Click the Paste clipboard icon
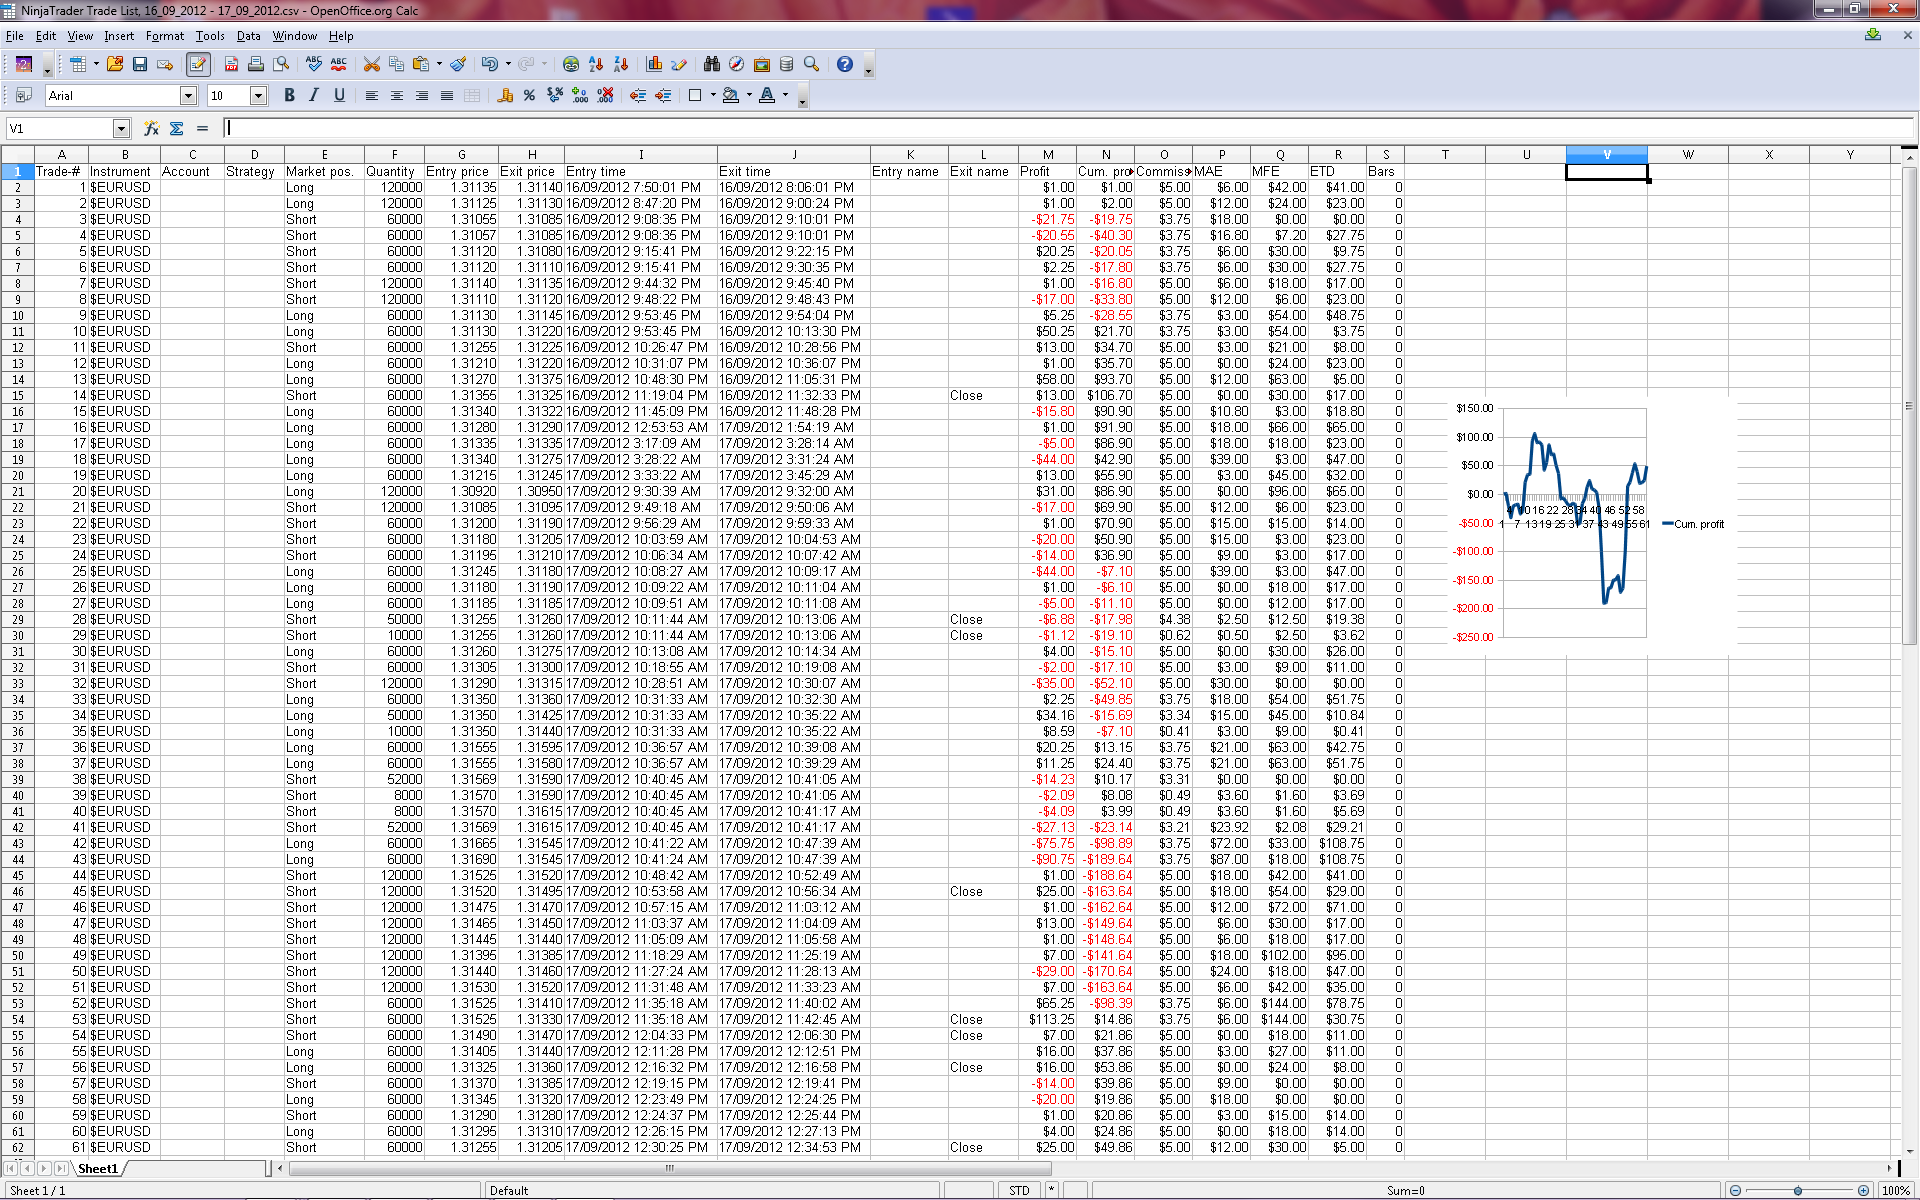Viewport: 1920px width, 1200px height. pos(421,64)
